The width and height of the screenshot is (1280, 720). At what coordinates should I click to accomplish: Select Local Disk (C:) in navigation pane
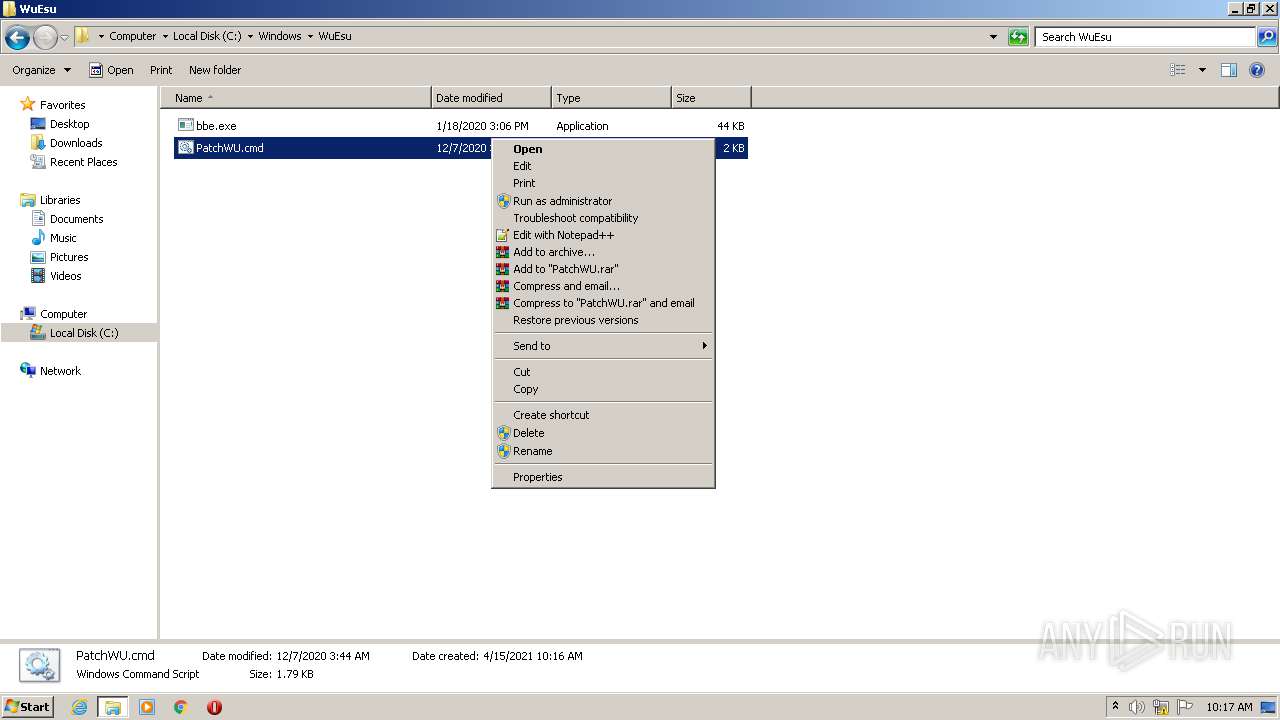[79, 333]
